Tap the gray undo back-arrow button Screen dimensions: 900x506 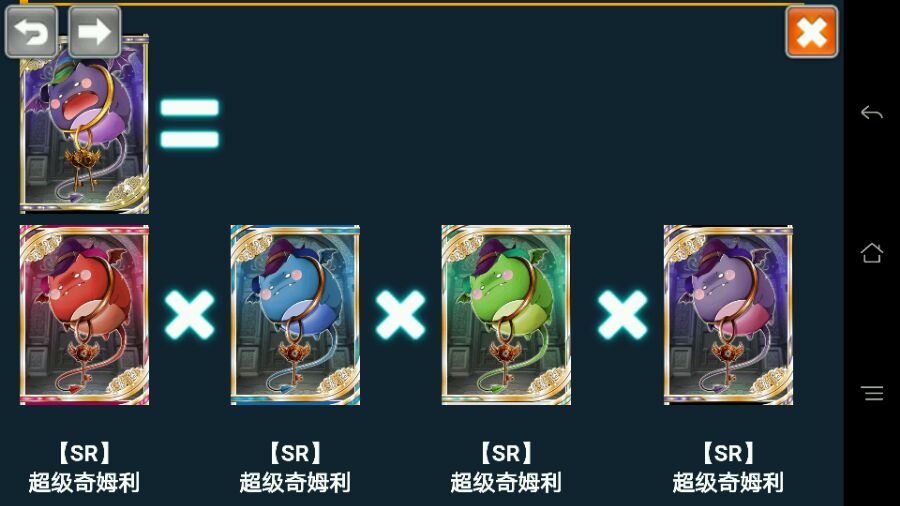(x=32, y=32)
